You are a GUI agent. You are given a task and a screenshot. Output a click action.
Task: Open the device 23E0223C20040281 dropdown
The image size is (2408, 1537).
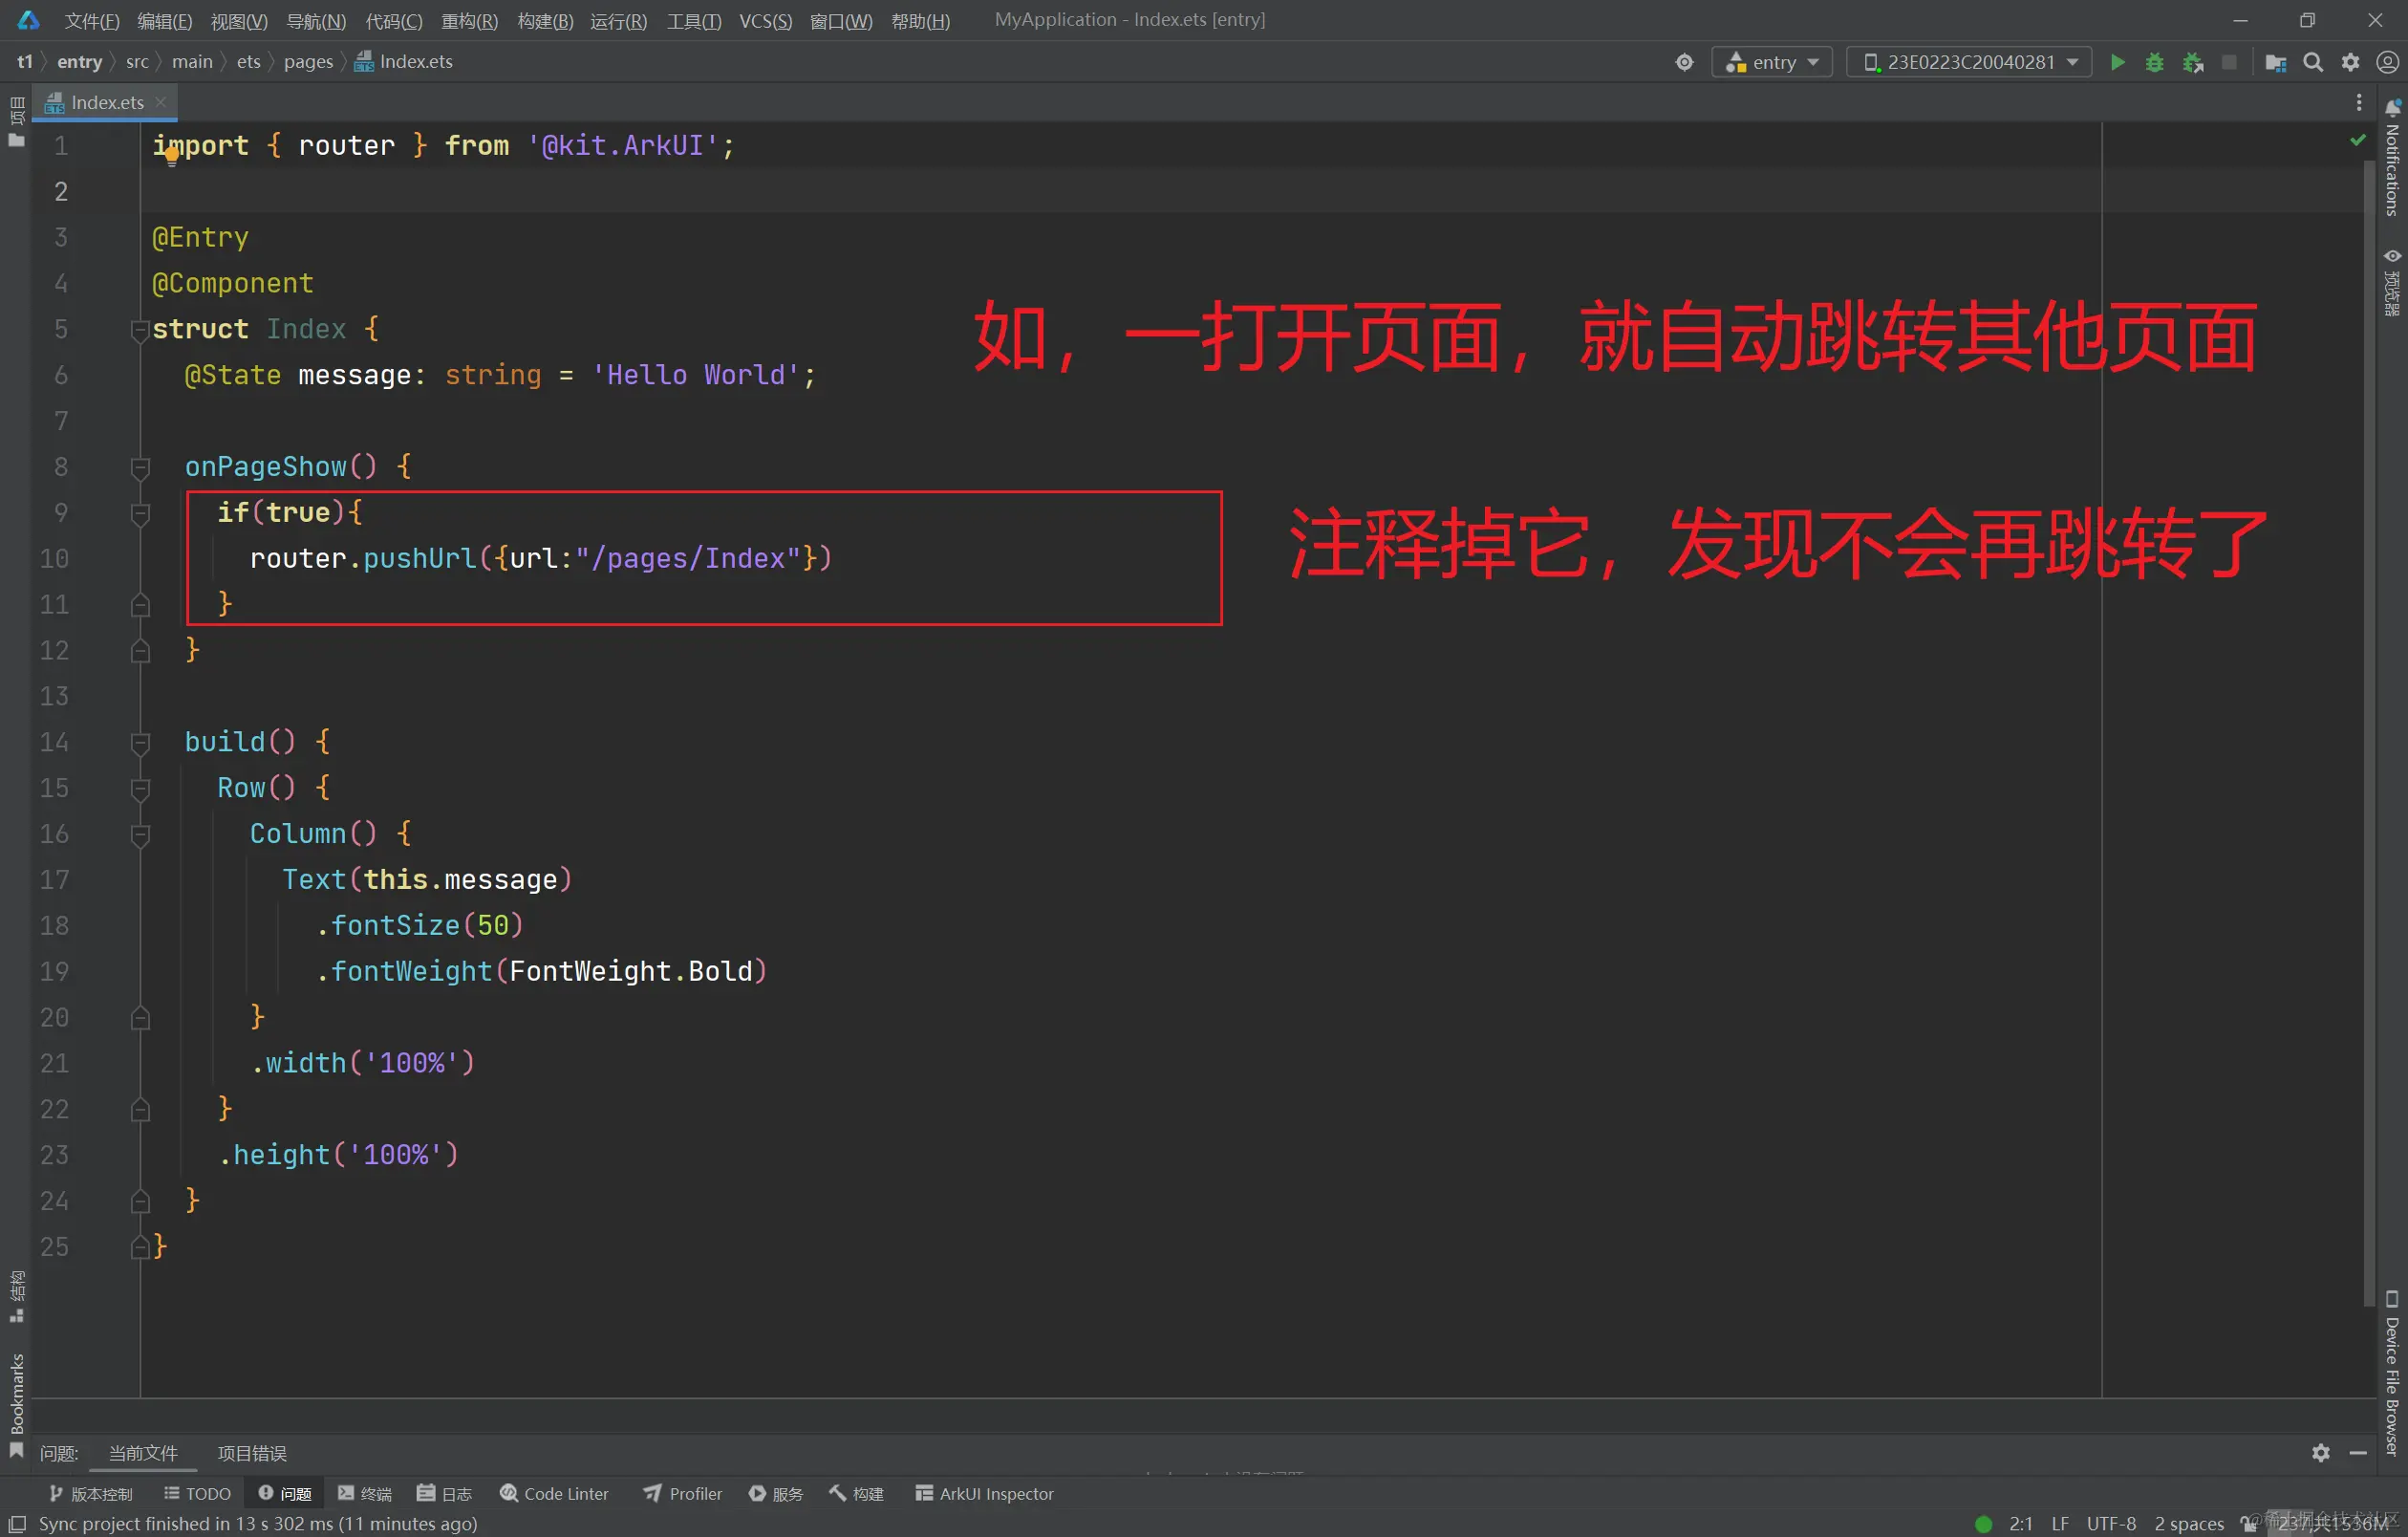[1968, 62]
